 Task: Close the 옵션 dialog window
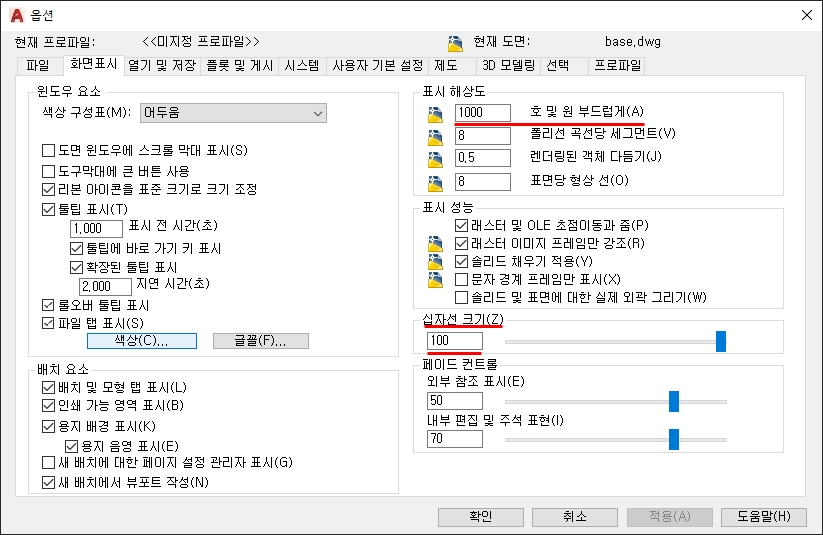point(807,15)
